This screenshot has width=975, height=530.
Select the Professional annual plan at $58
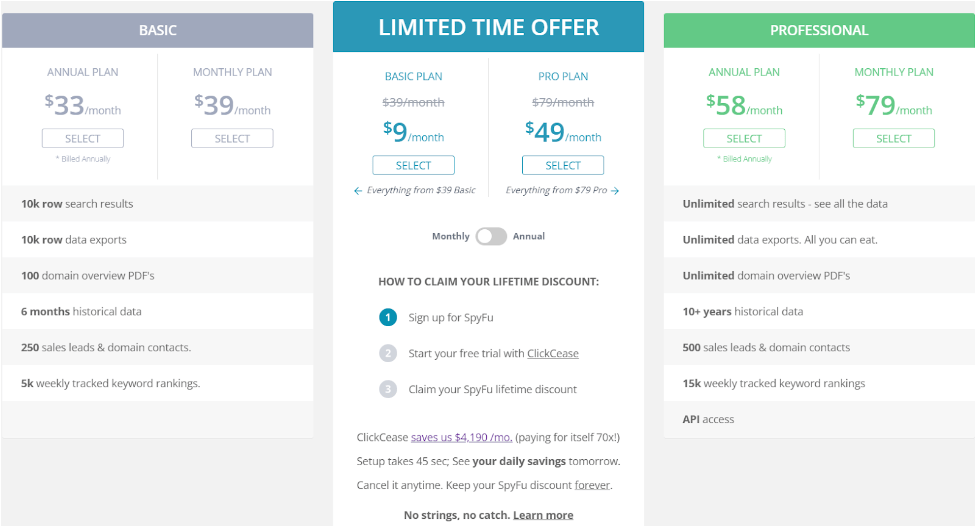point(744,138)
